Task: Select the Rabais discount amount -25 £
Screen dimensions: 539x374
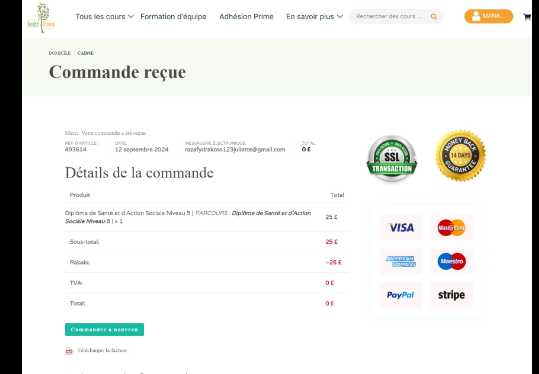Action: 333,262
